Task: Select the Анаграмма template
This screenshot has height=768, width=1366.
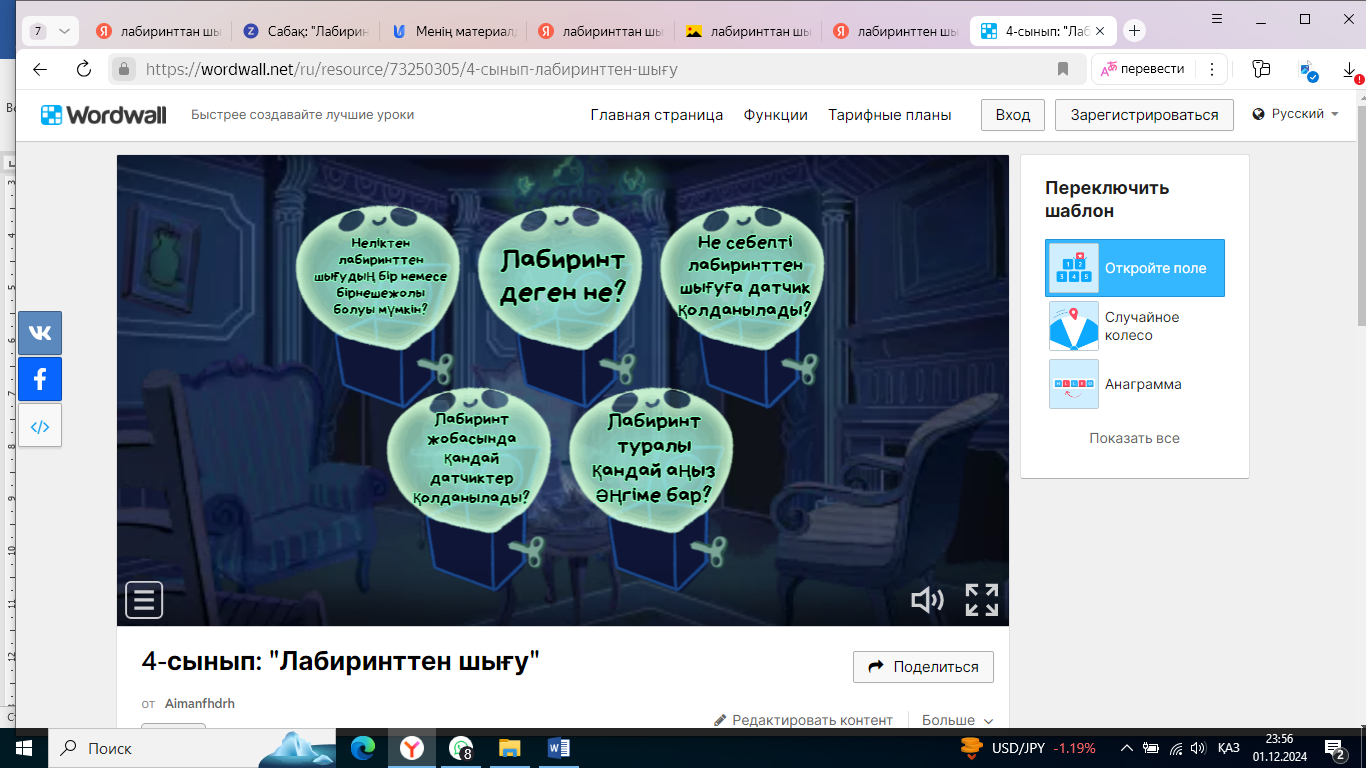Action: coord(1135,384)
